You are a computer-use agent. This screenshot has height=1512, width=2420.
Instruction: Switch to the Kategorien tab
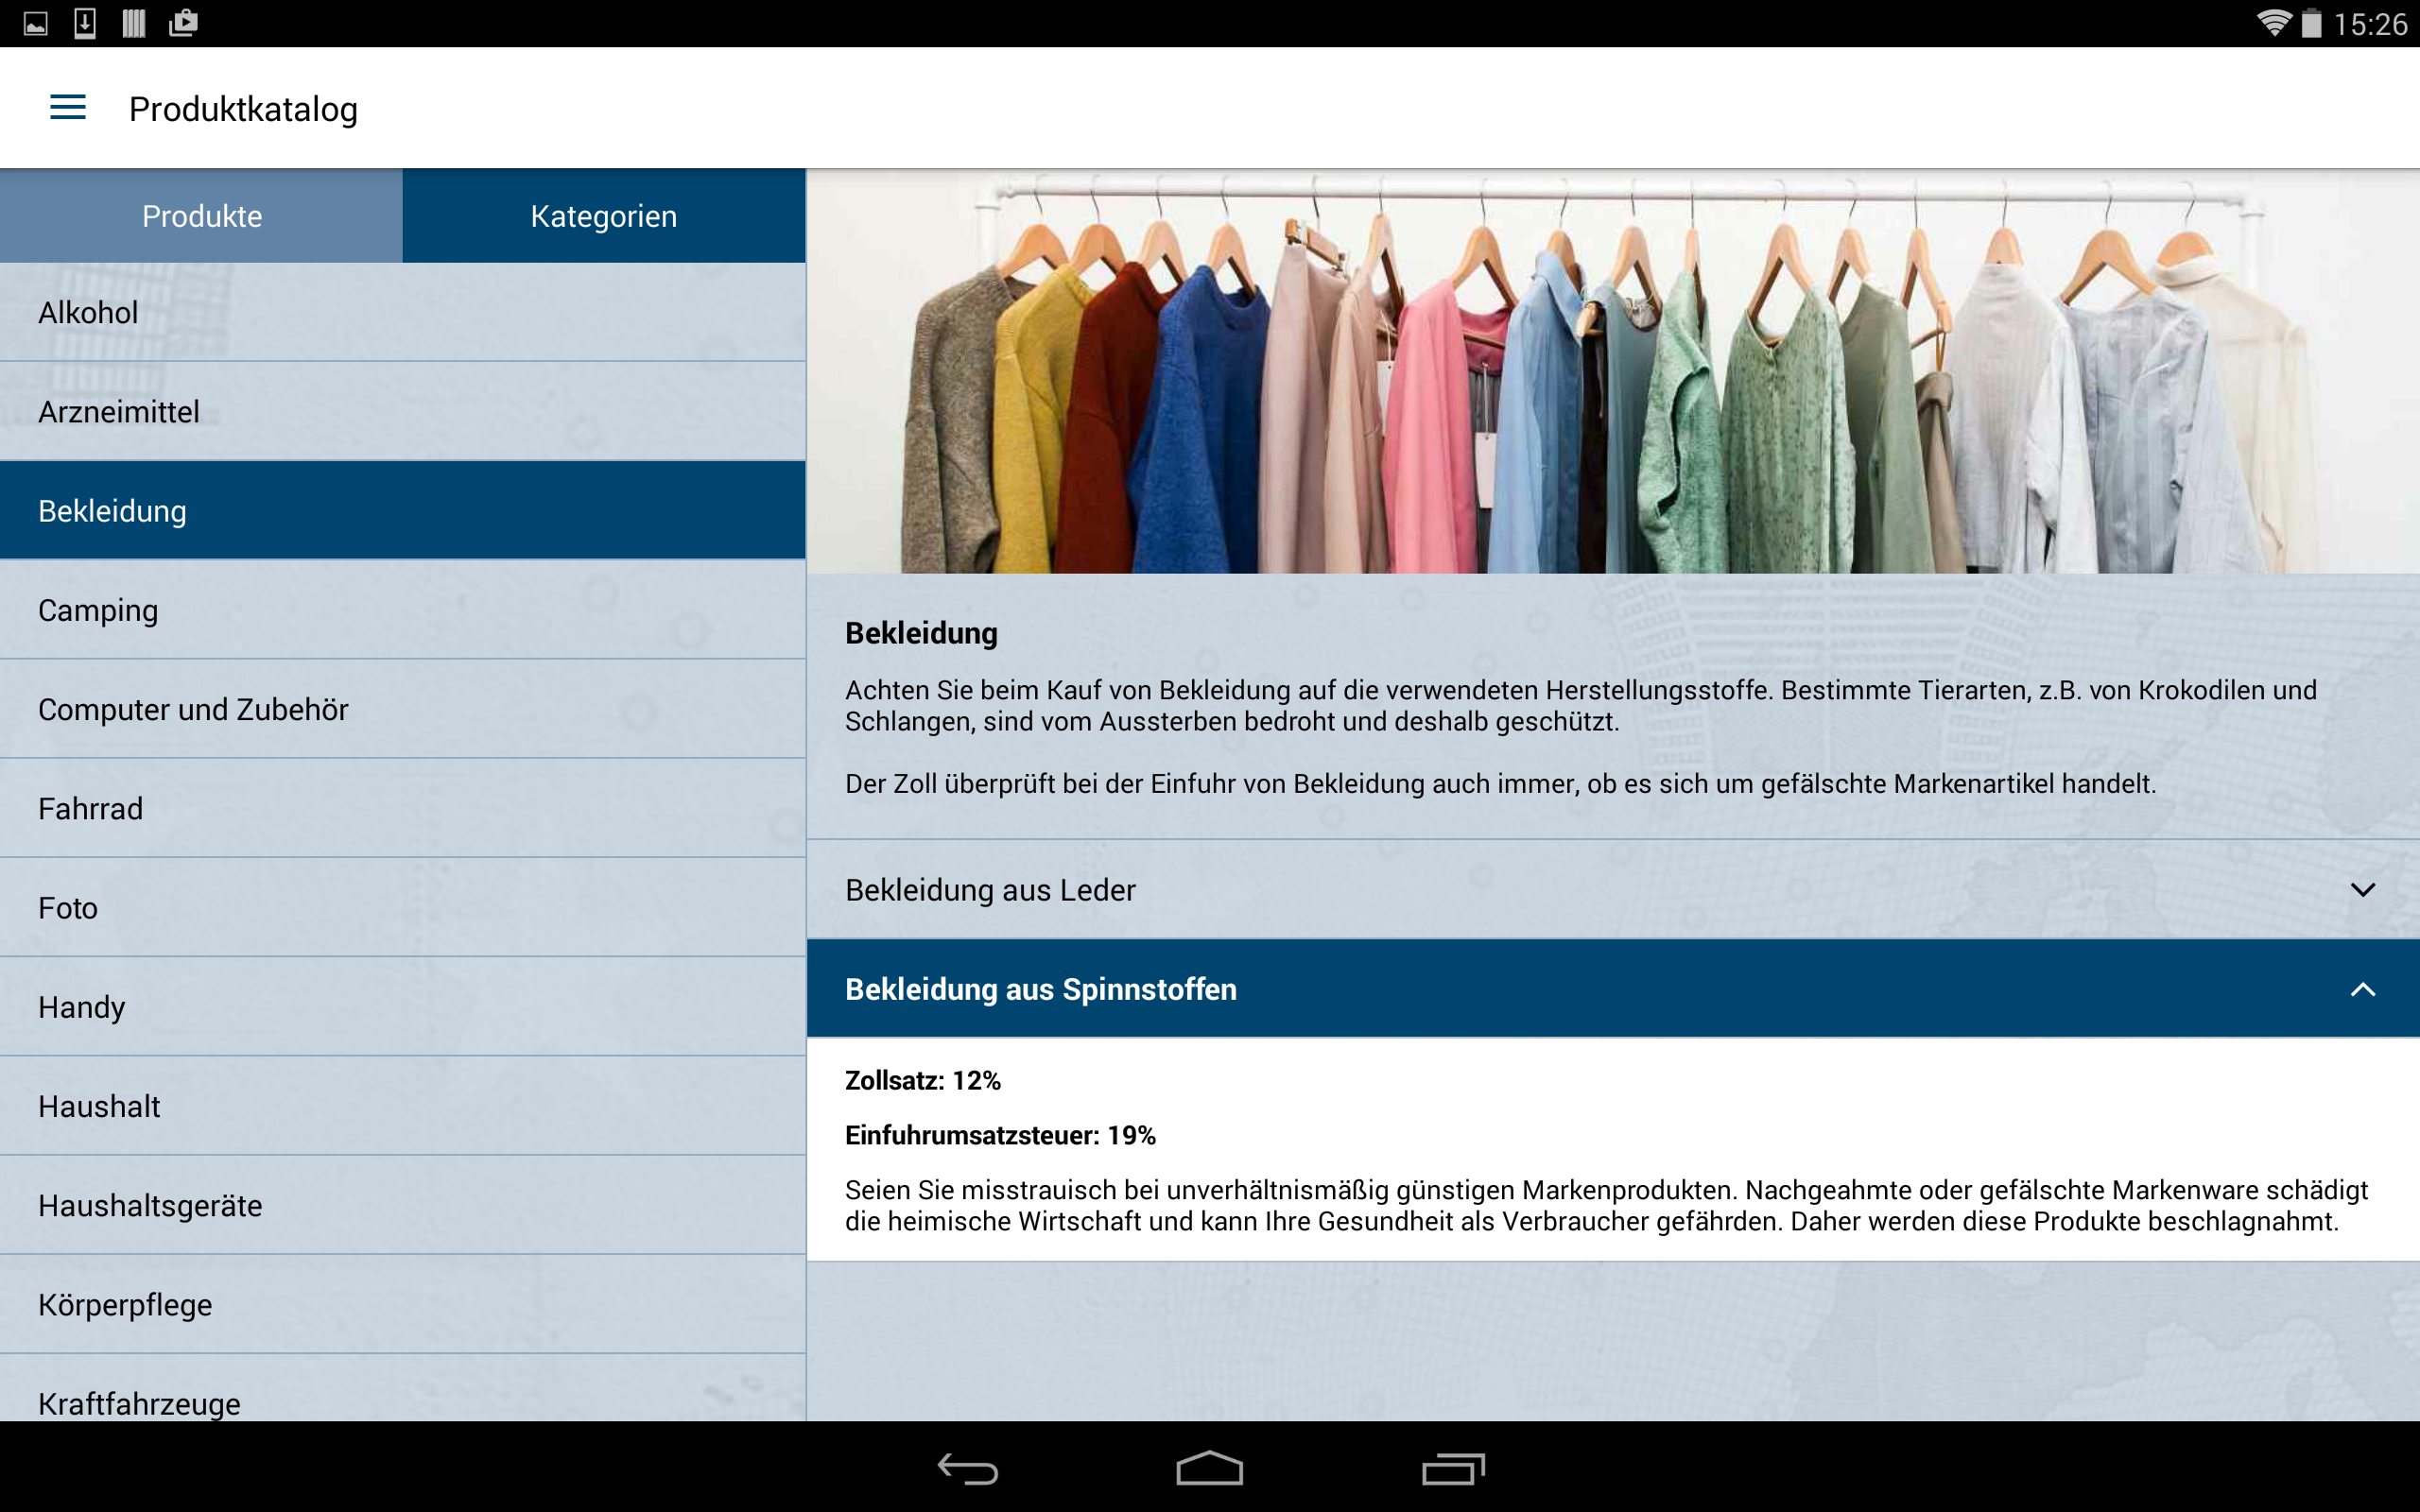(x=603, y=216)
